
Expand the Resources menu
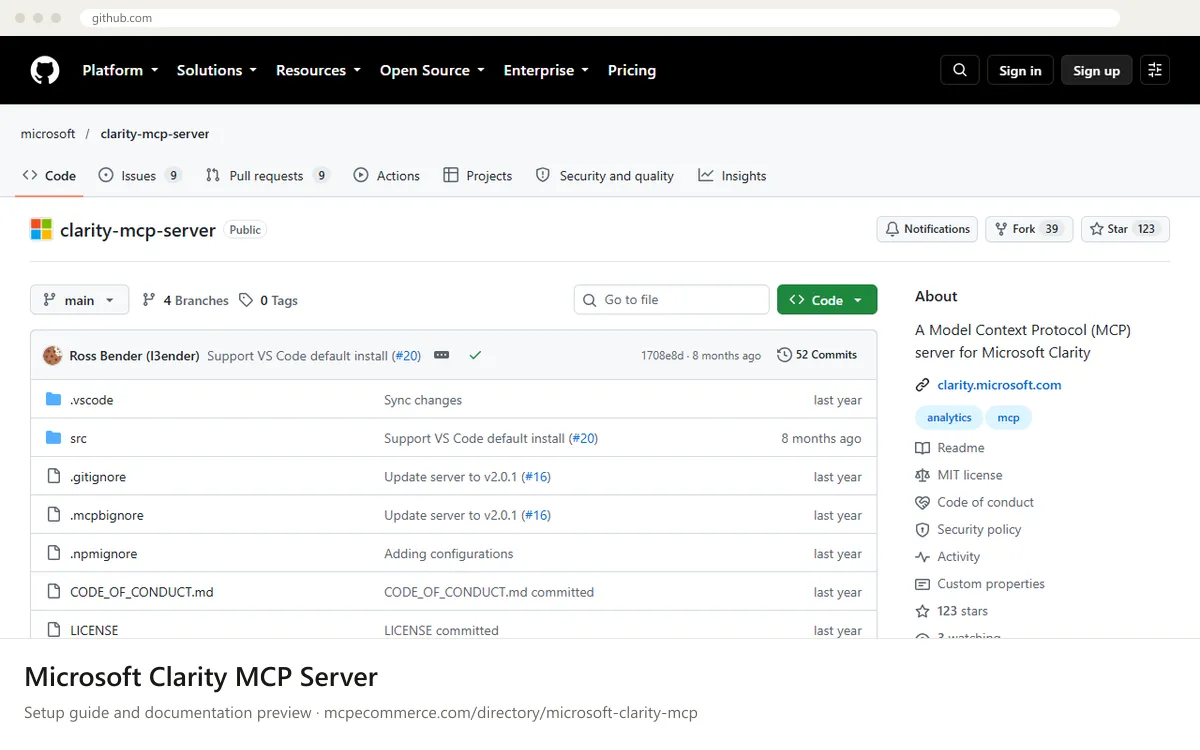click(x=320, y=70)
